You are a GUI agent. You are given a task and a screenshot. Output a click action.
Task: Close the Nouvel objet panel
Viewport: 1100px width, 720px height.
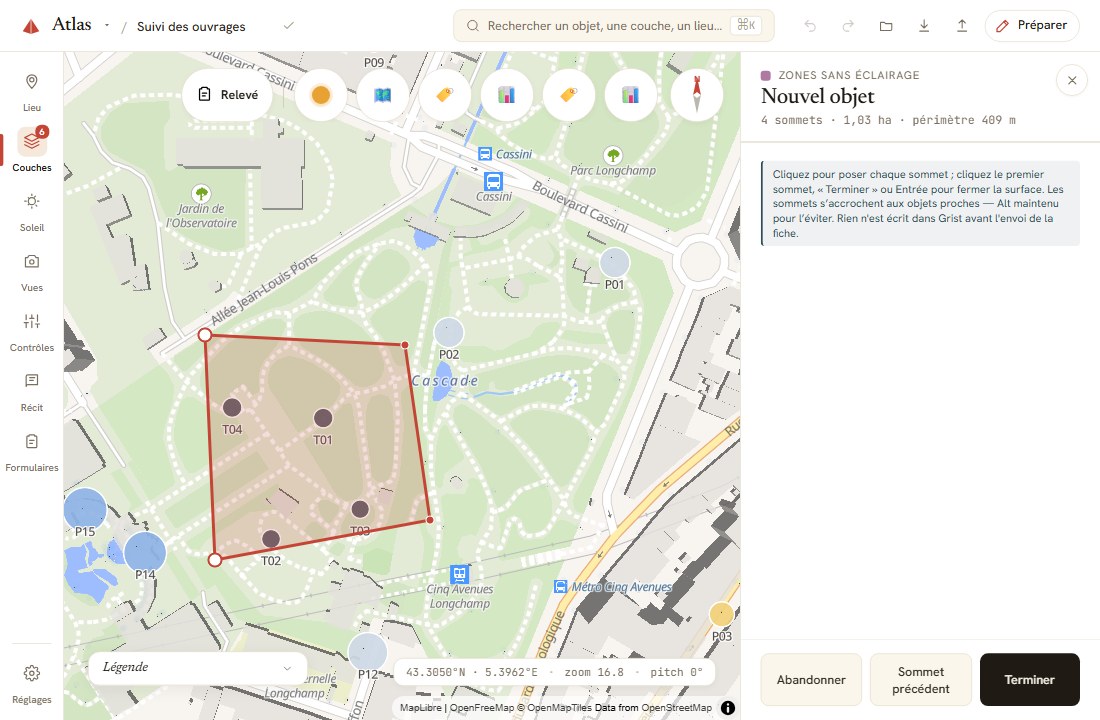point(1072,81)
